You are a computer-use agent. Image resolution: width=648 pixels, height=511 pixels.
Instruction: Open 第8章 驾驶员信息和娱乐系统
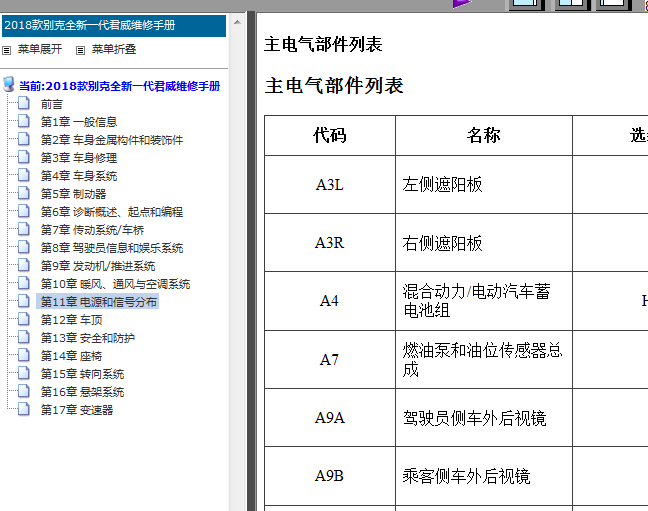(112, 248)
